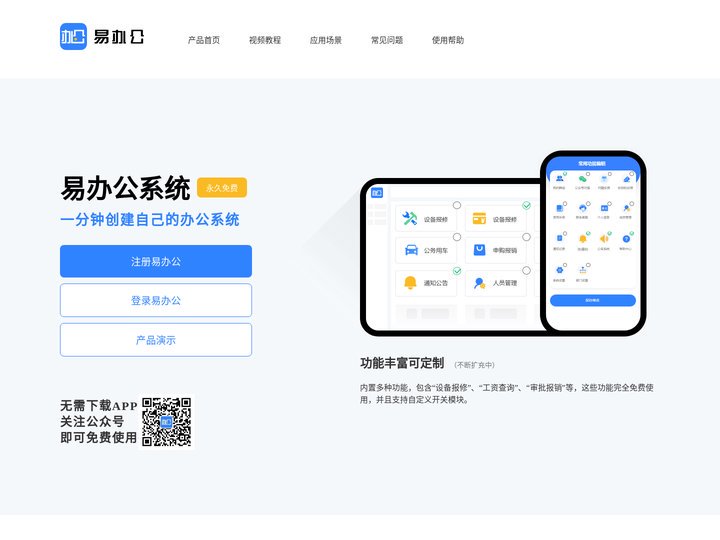Toggle the circle on wrench 设备报修 card
Image resolution: width=720 pixels, height=540 pixels.
pyautogui.click(x=457, y=205)
